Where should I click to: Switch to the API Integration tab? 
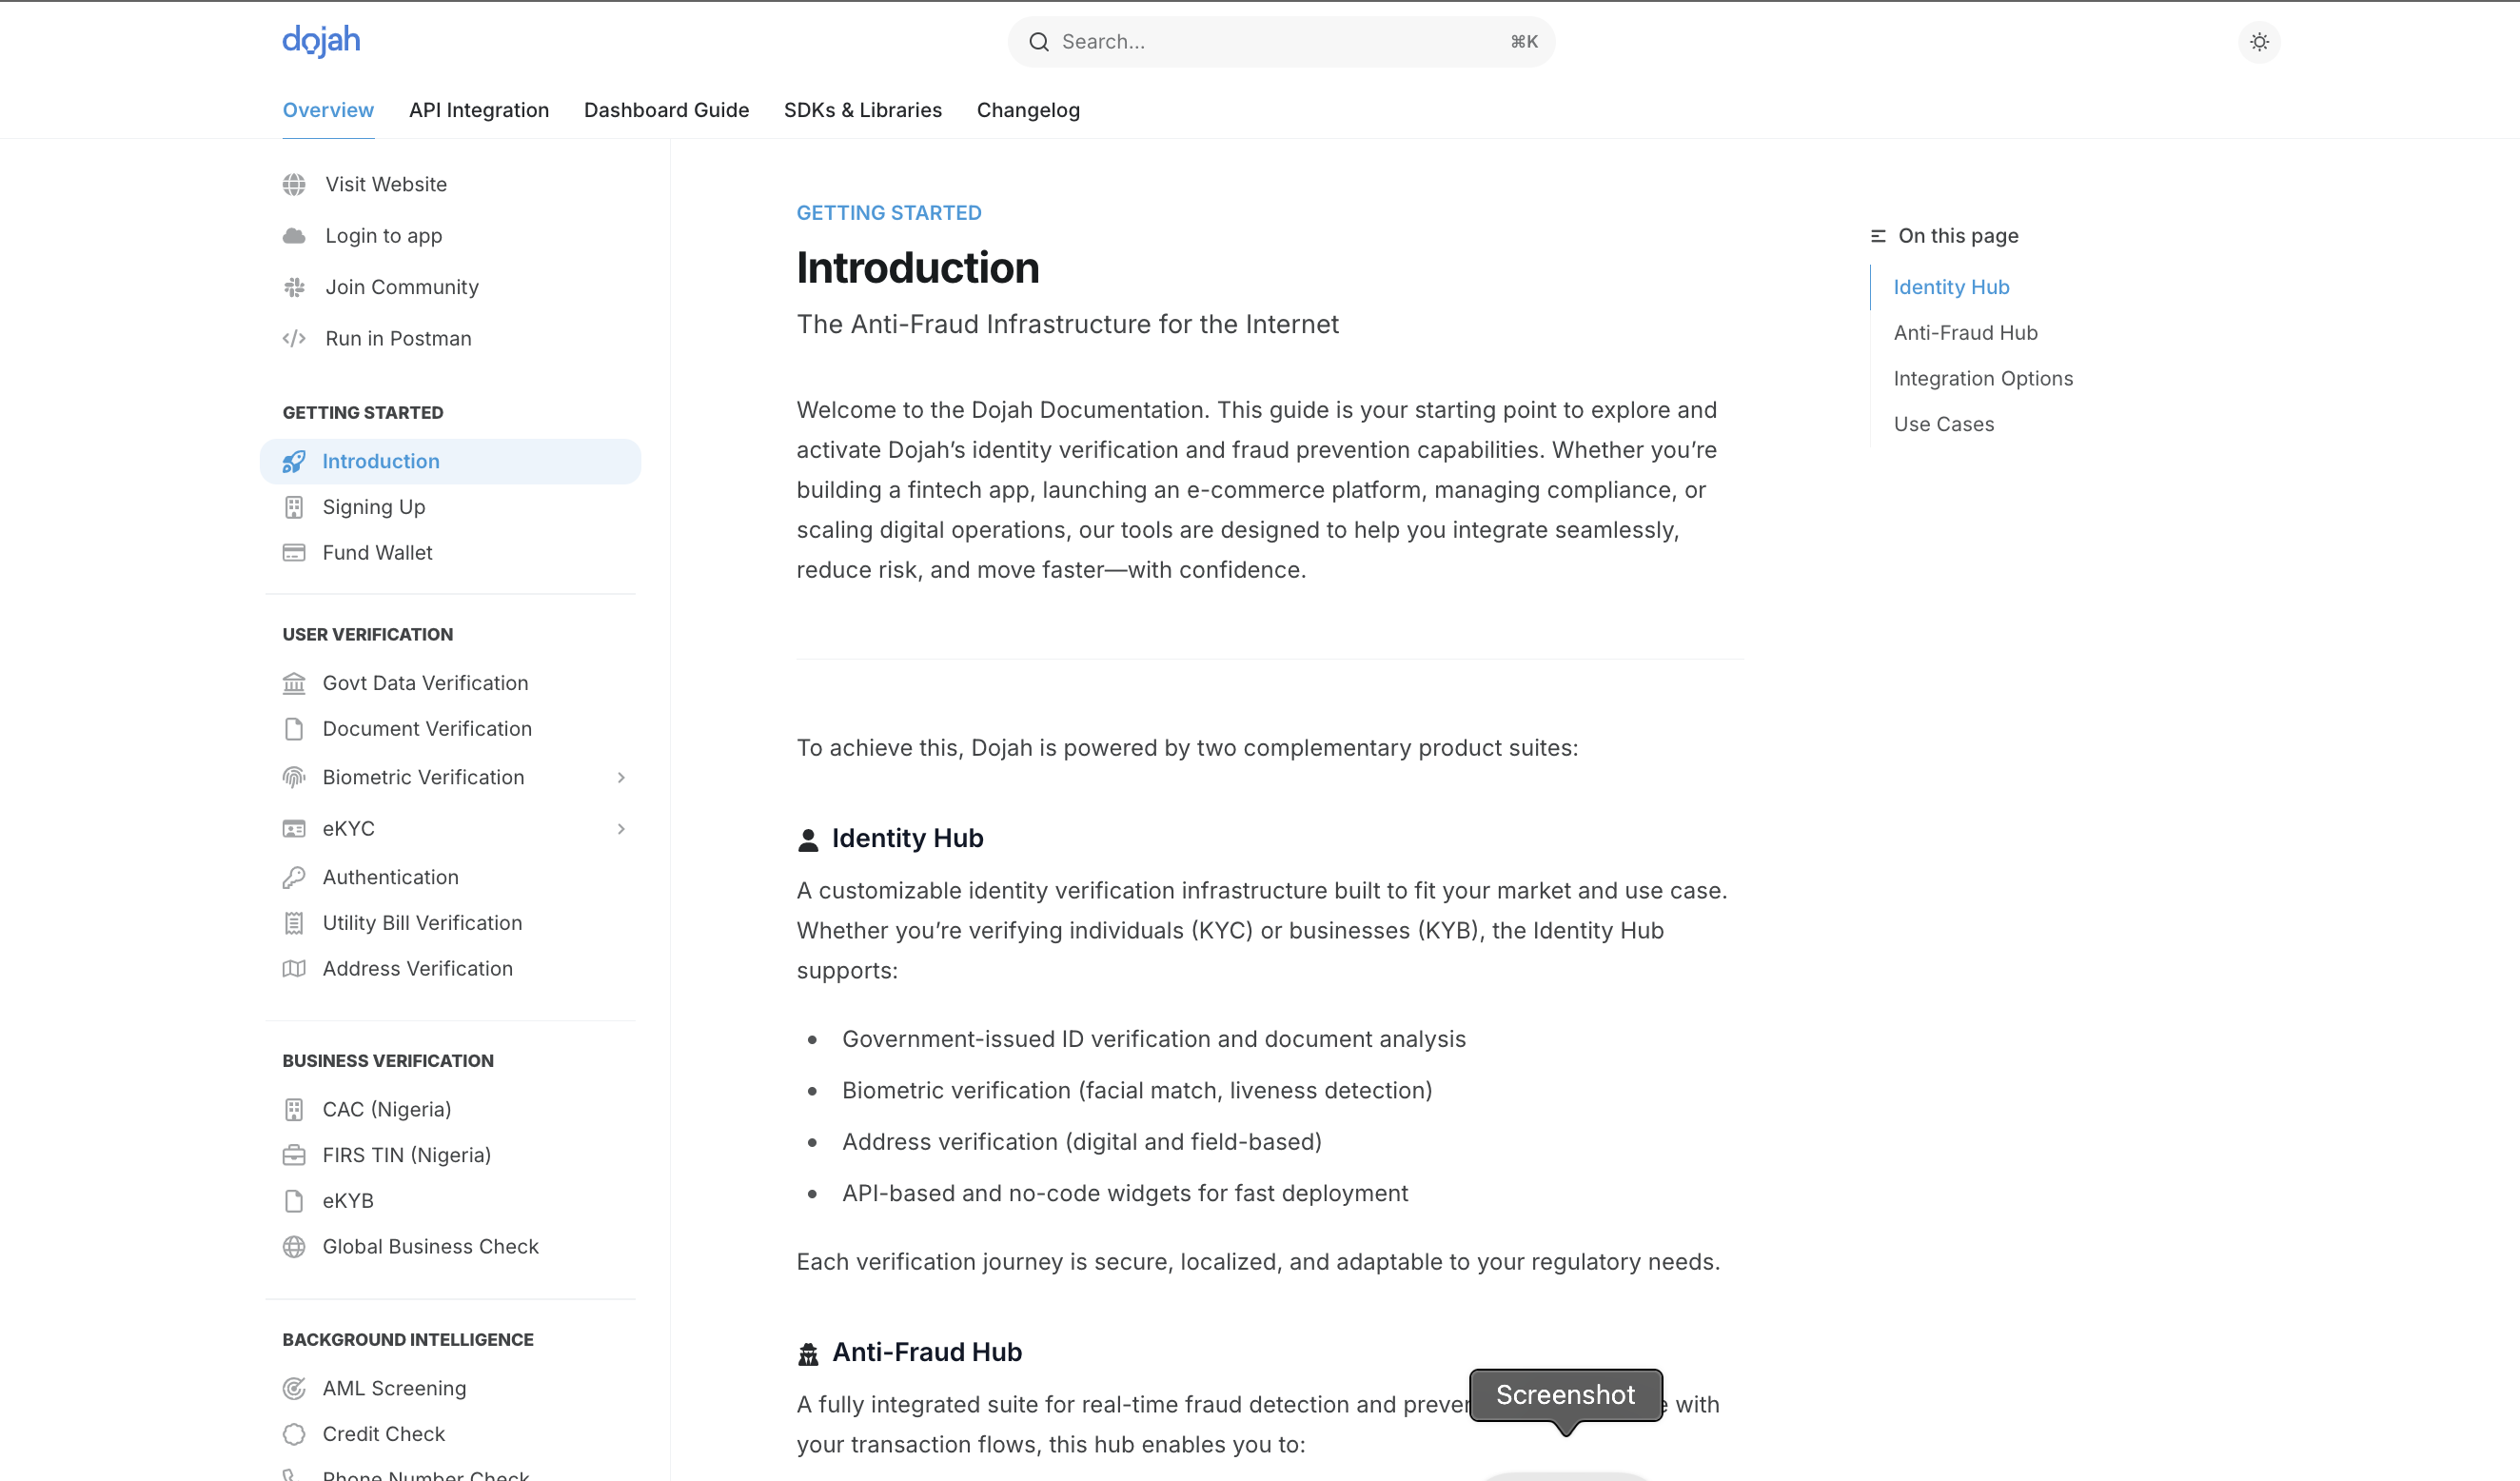coord(479,110)
